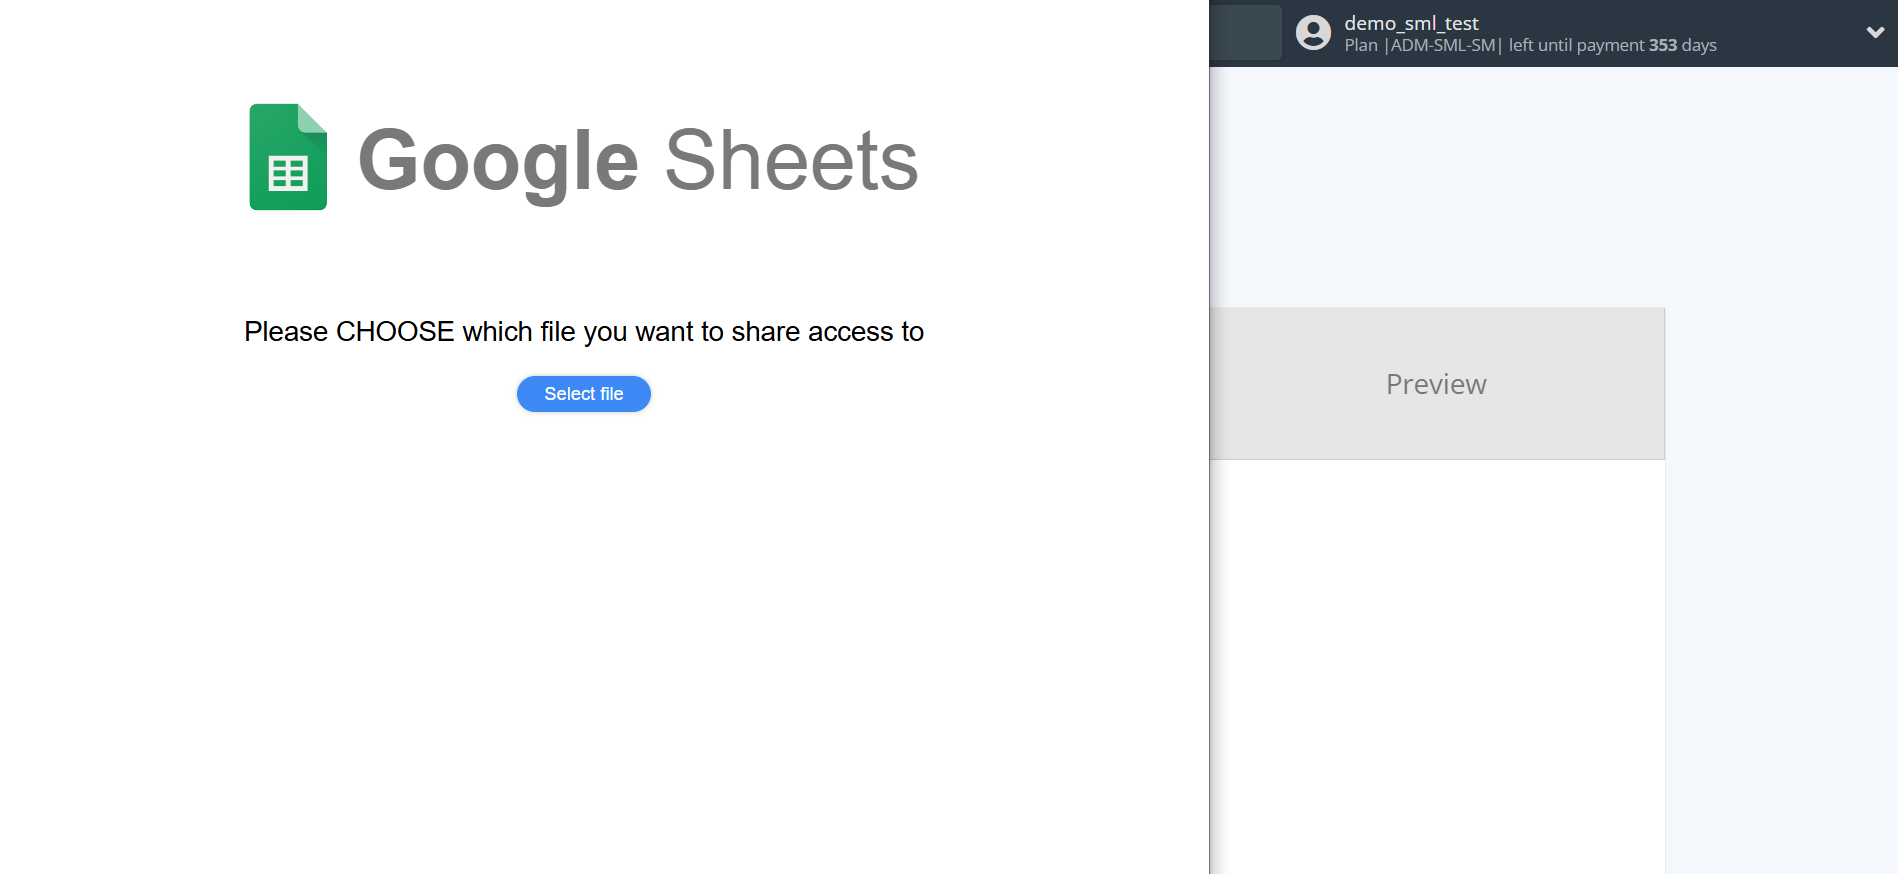This screenshot has width=1898, height=874.
Task: Click the ADM-SML-SM plan label
Action: click(x=1442, y=46)
